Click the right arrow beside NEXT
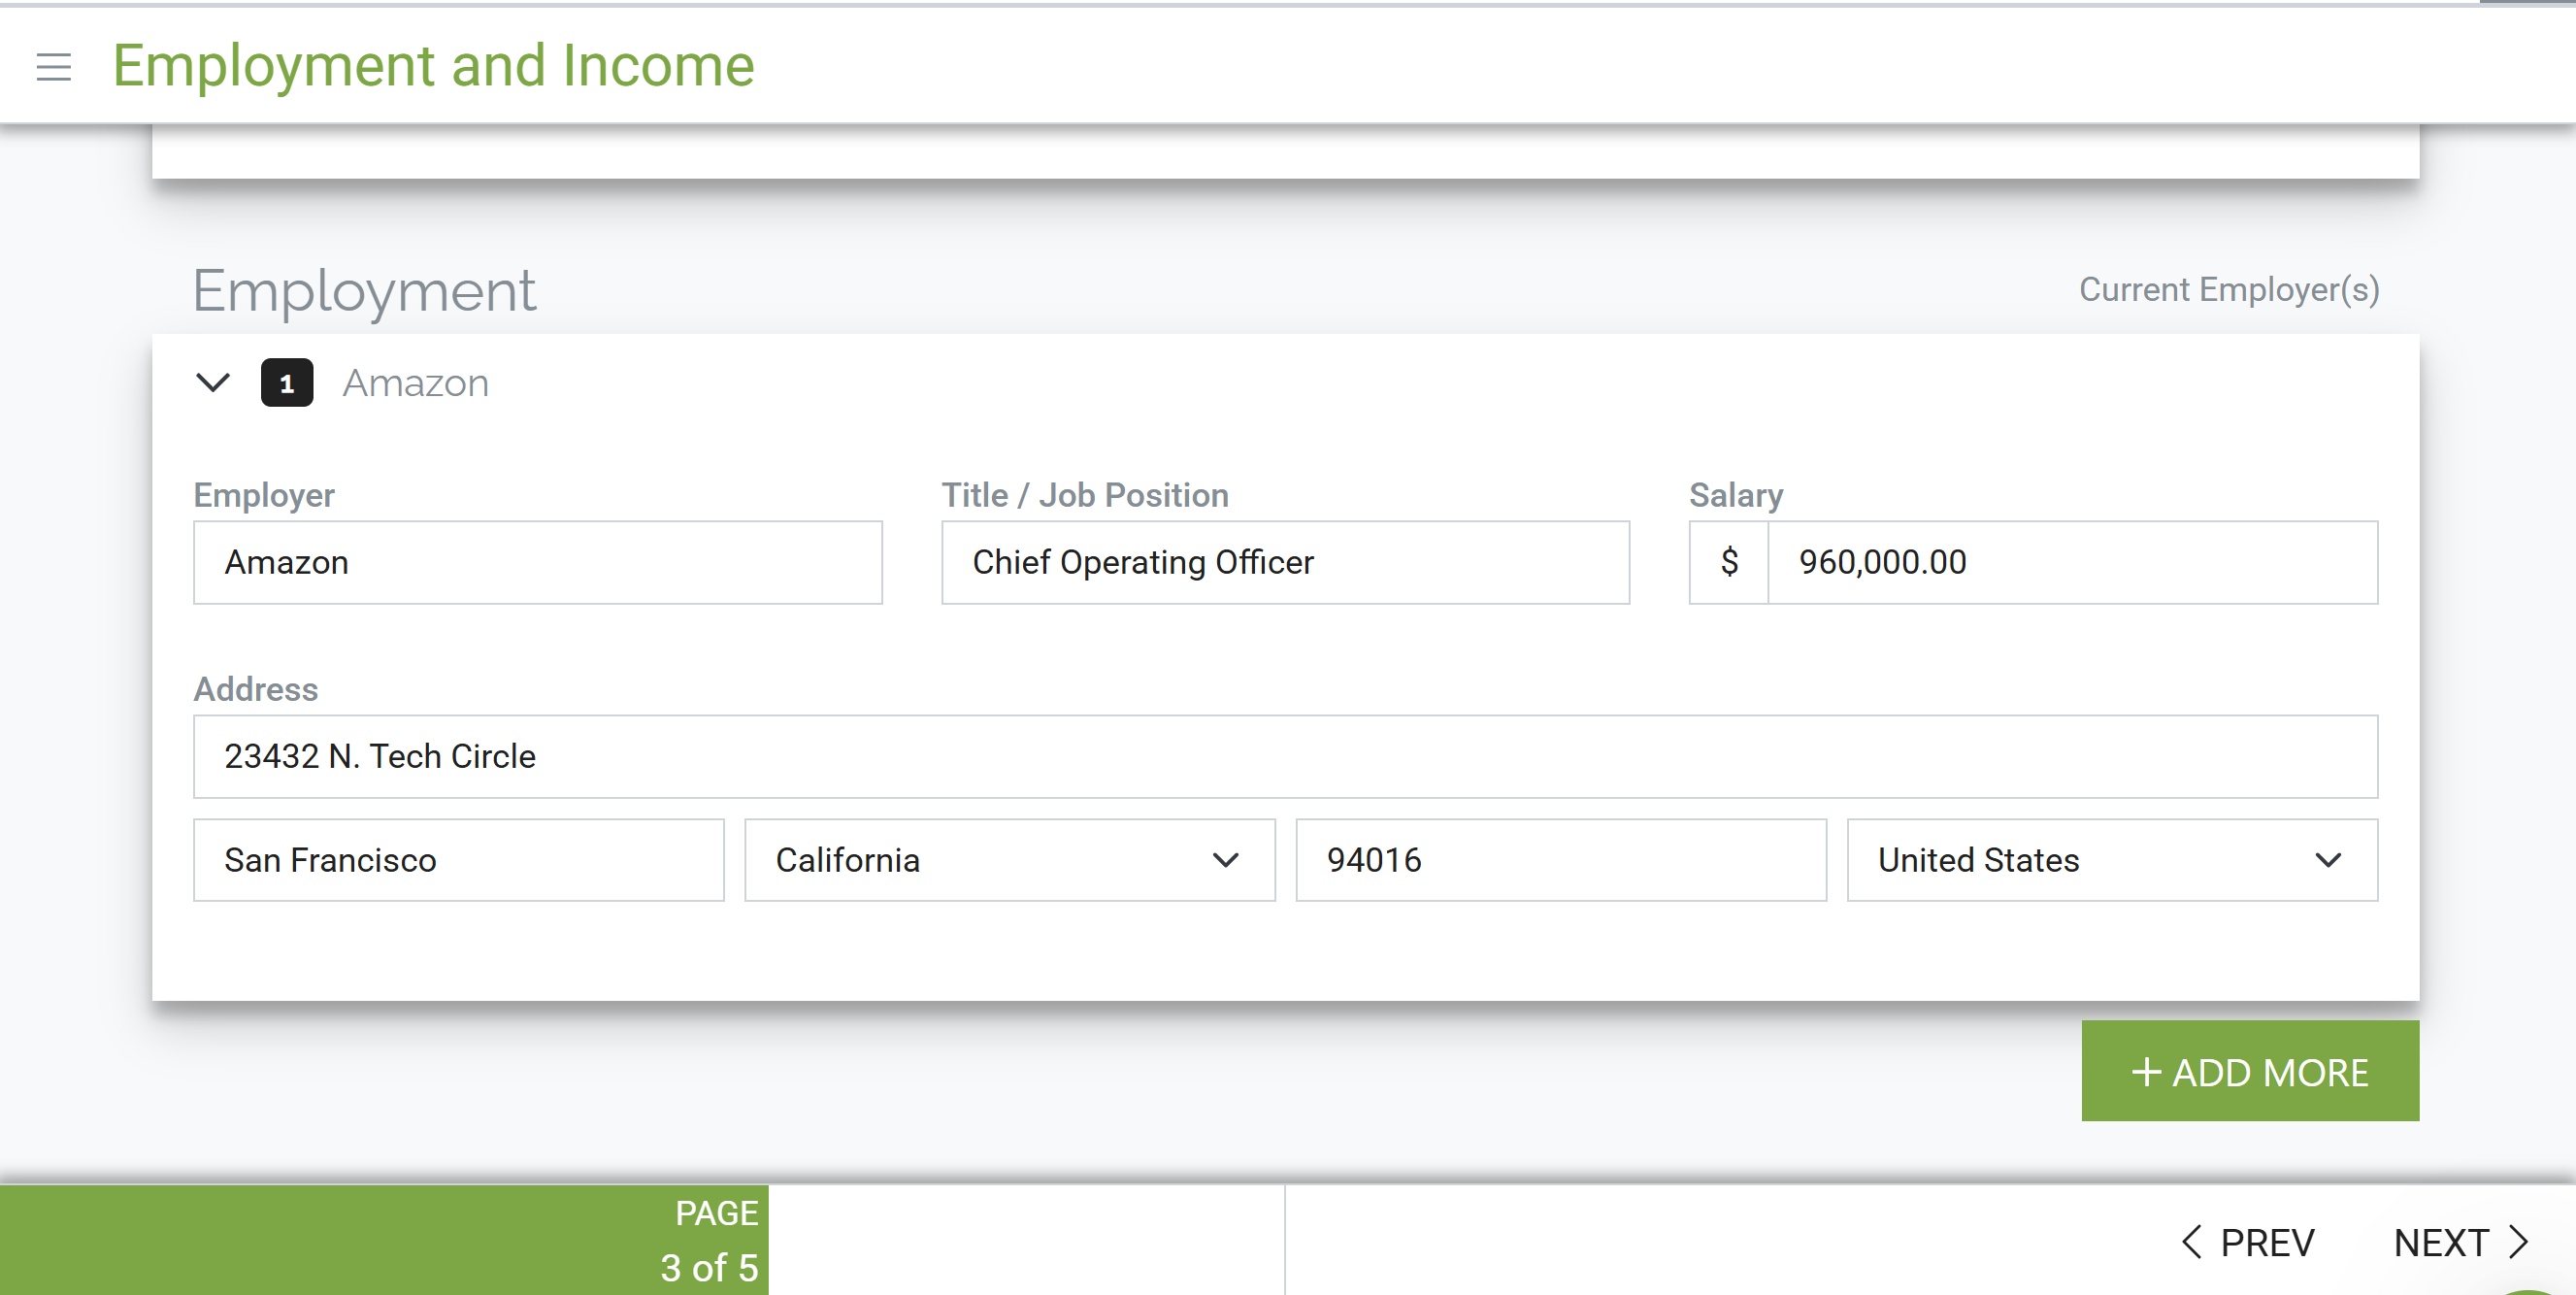 [x=2519, y=1242]
